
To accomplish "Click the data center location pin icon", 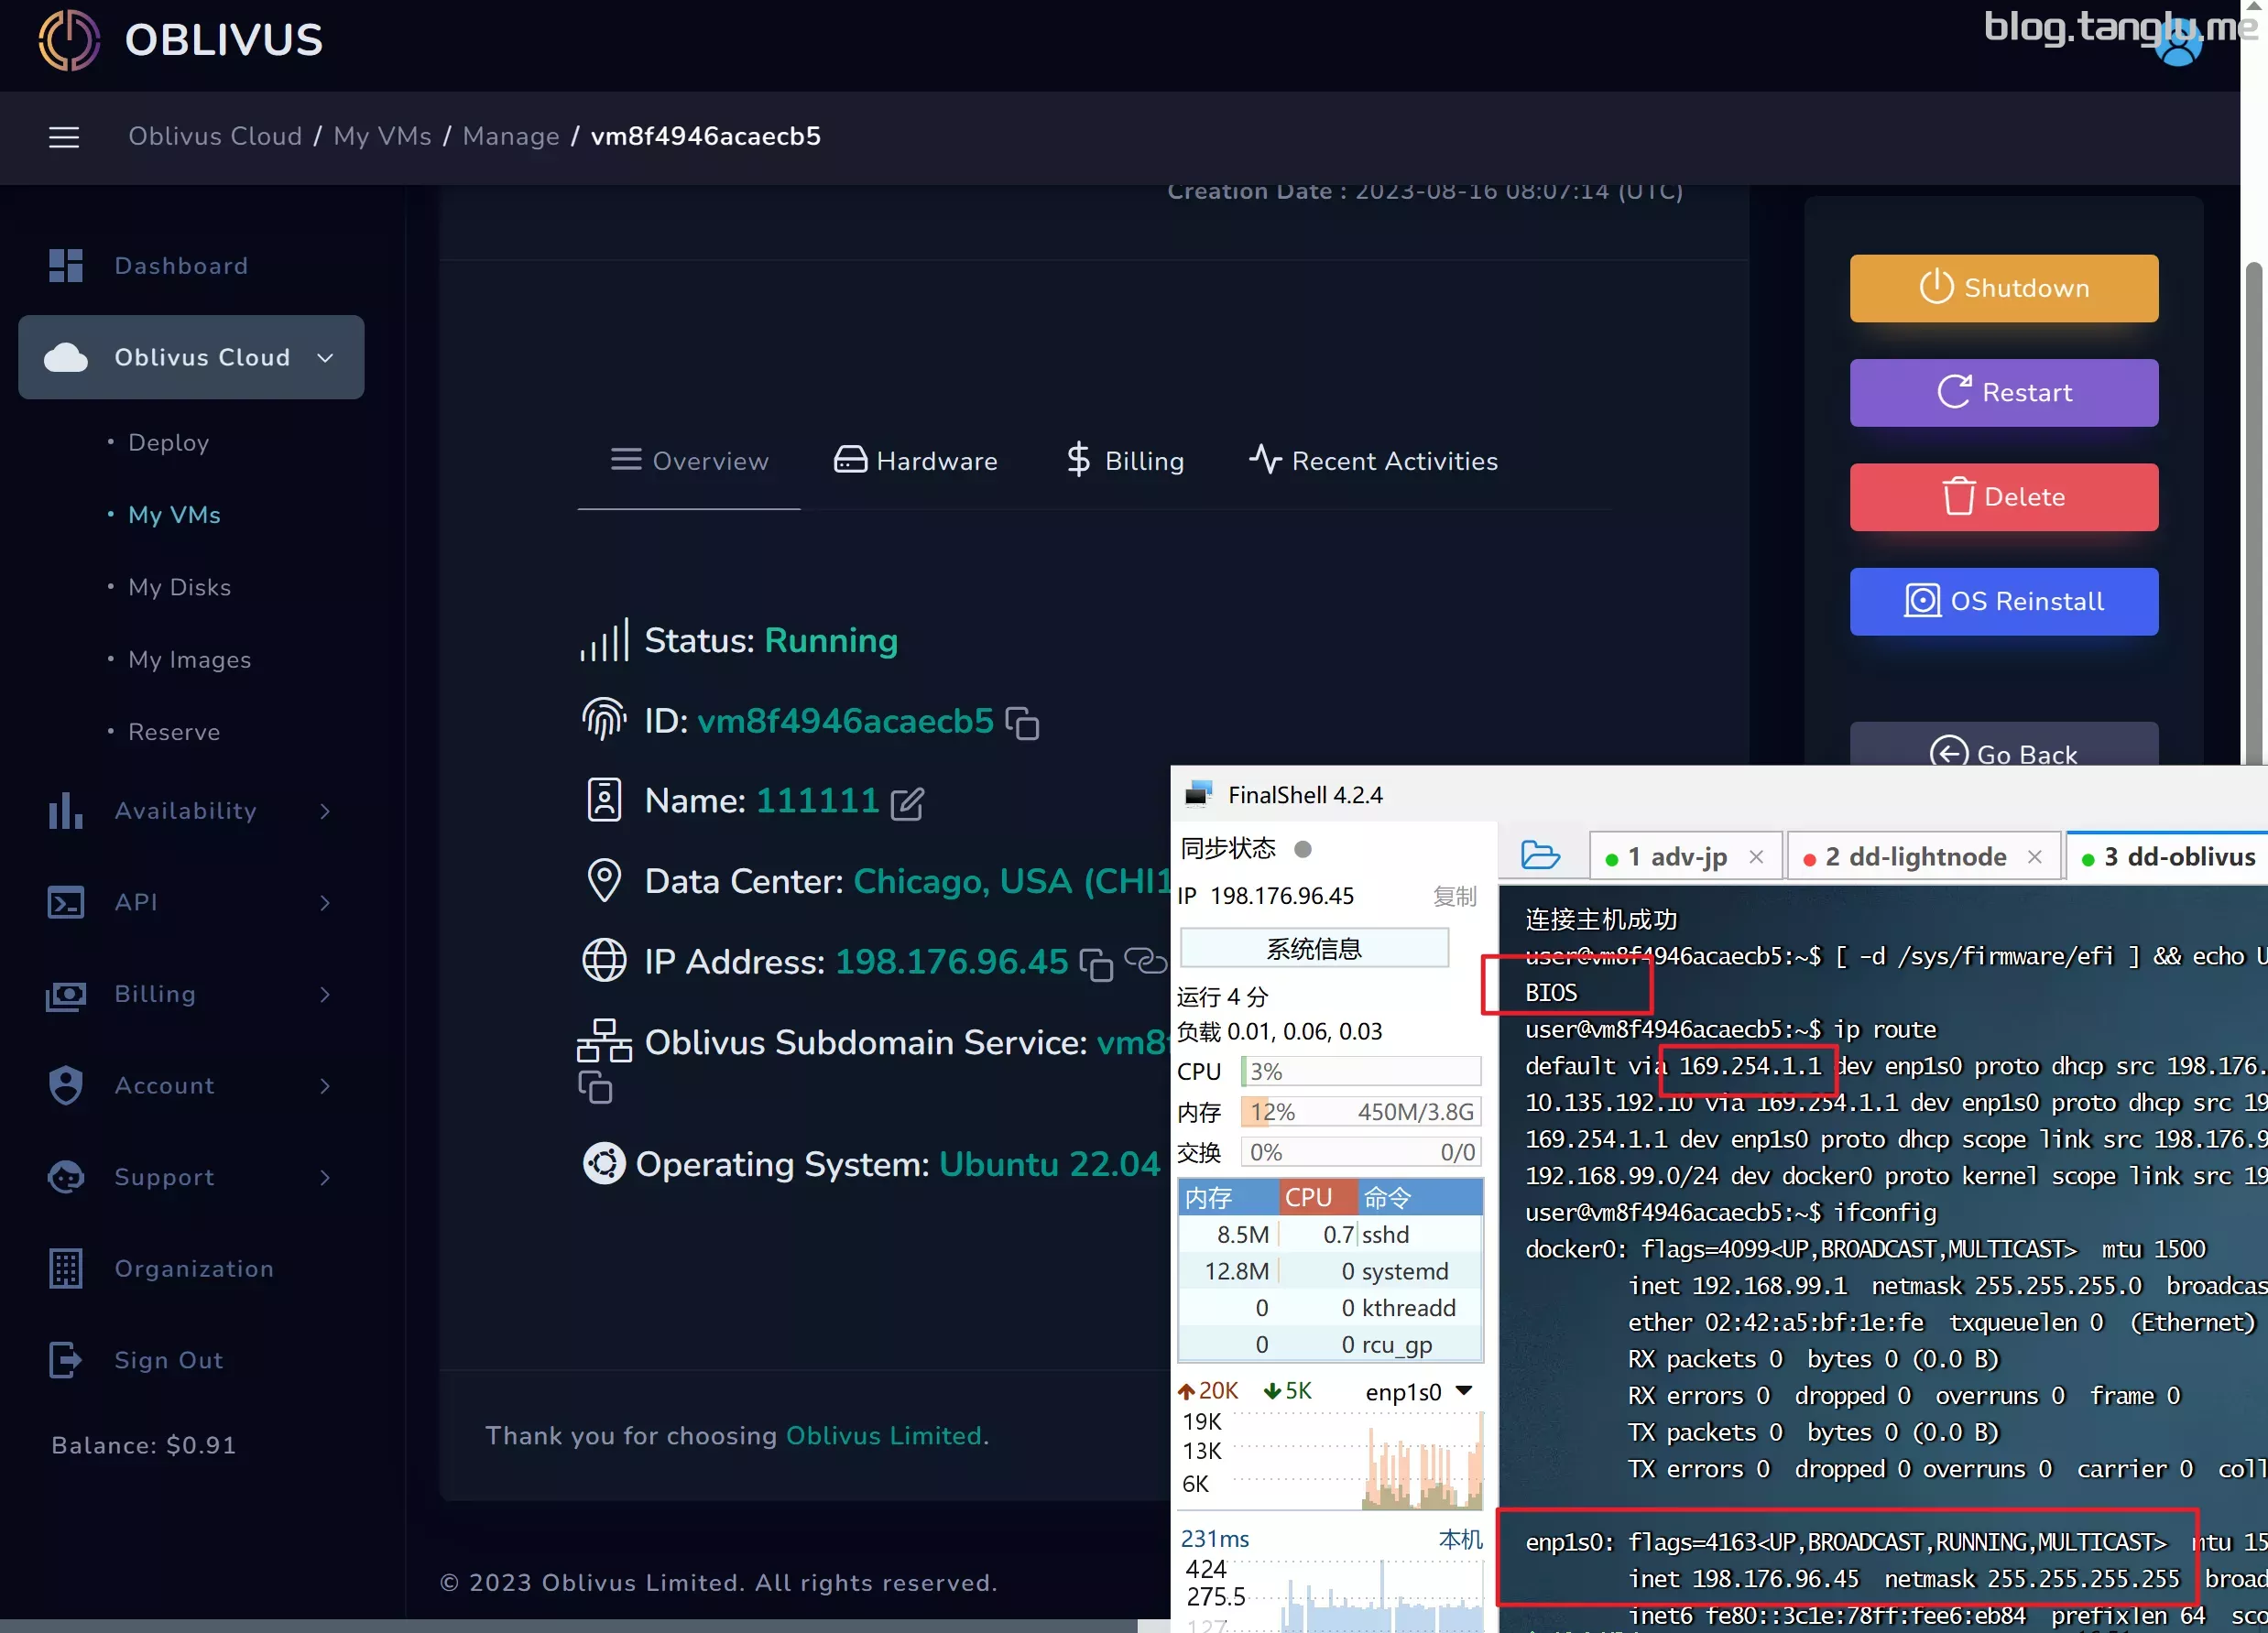I will click(604, 881).
